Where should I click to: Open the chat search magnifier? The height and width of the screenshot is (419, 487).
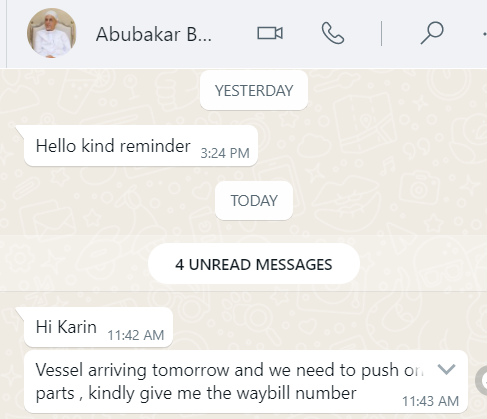click(x=432, y=33)
